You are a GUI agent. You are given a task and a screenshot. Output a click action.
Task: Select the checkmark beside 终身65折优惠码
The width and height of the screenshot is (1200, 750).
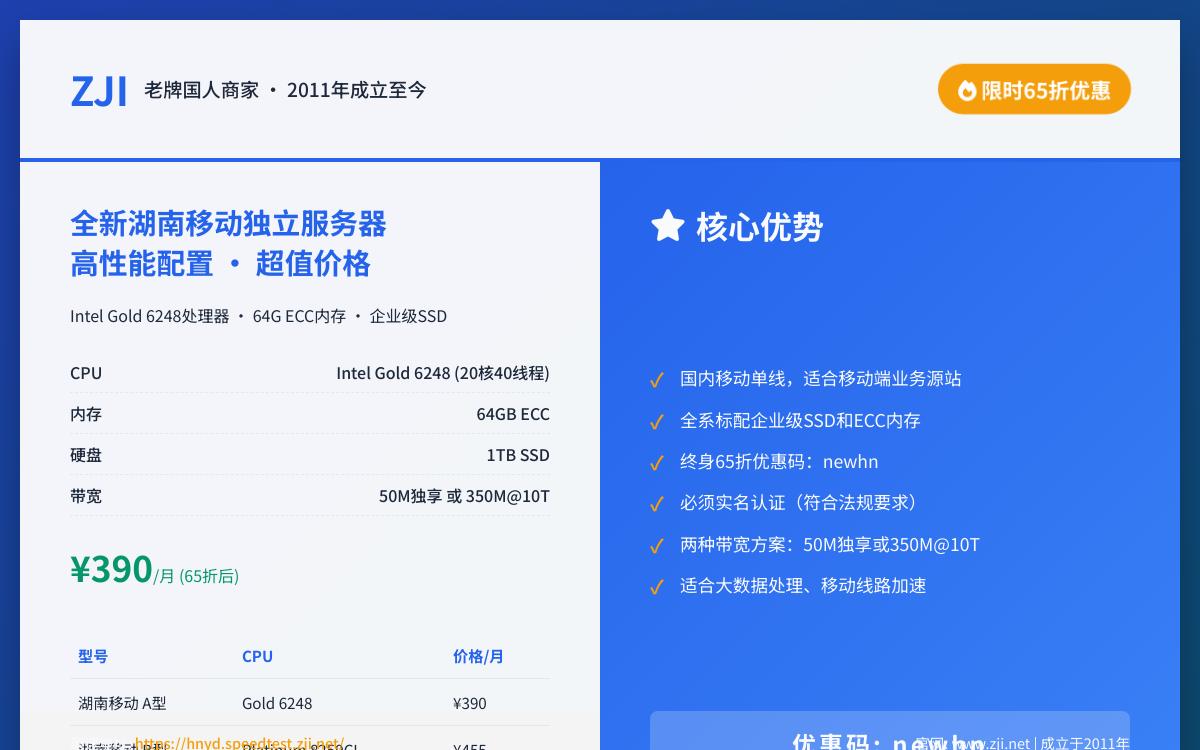click(x=657, y=463)
